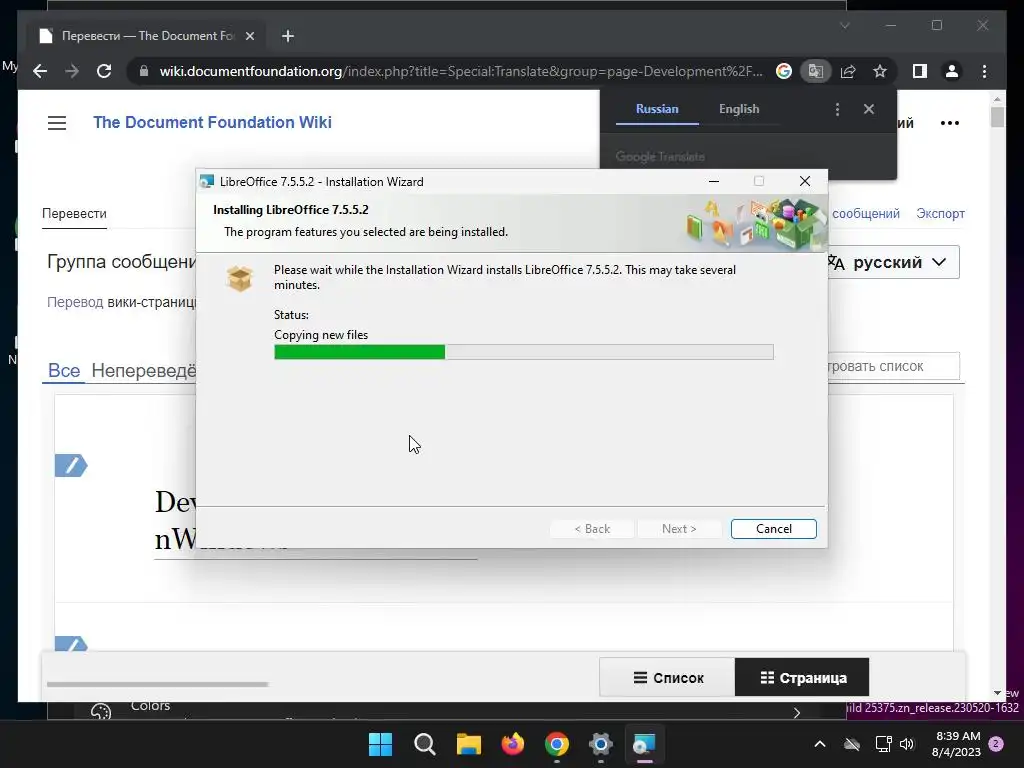This screenshot has height=768, width=1024.
Task: Click the network icon in tray
Action: coord(883,744)
